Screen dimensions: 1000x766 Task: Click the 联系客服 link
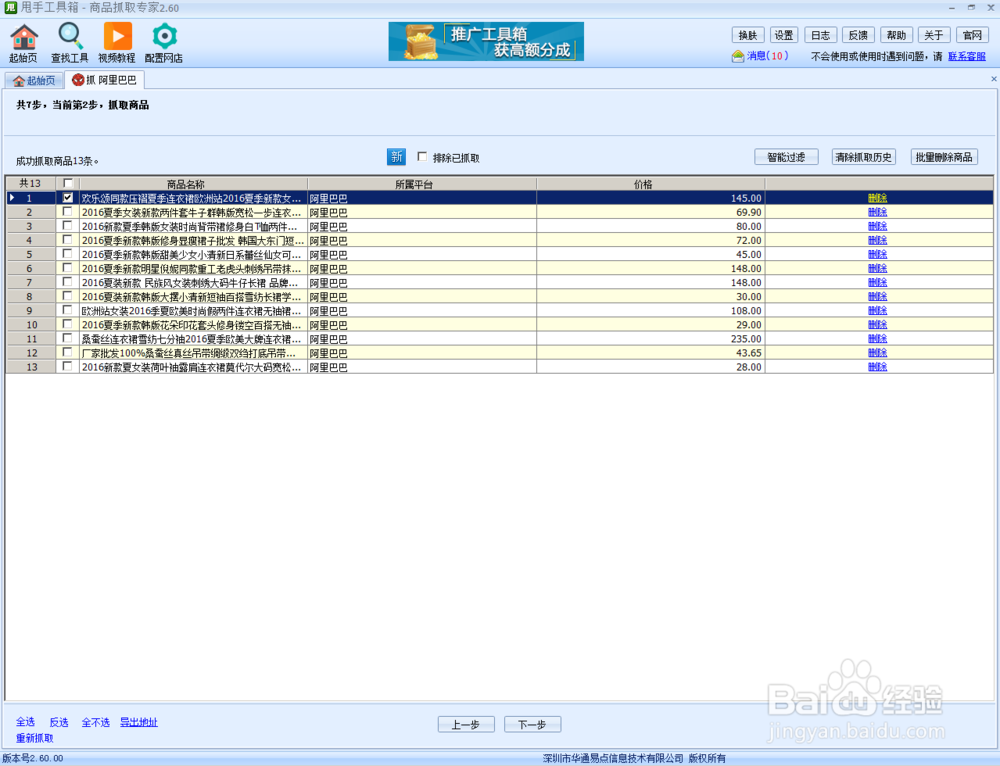click(966, 56)
